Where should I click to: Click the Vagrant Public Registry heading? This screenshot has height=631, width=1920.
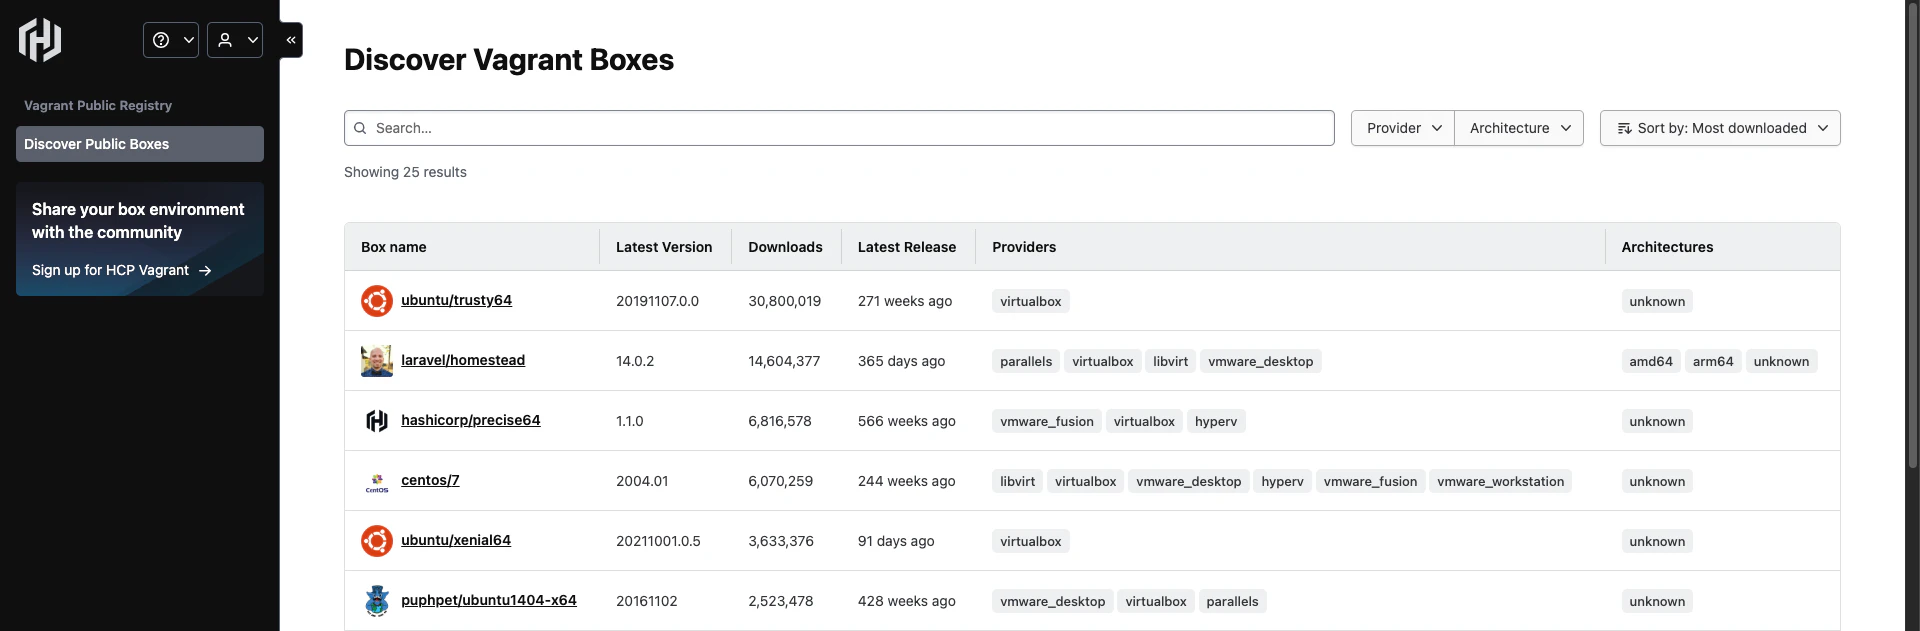pyautogui.click(x=98, y=105)
